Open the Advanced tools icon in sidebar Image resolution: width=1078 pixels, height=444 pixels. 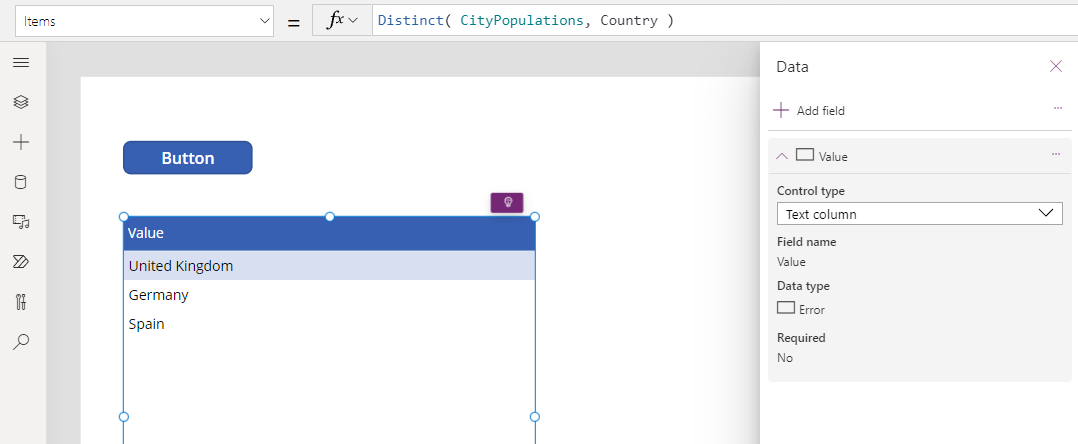coord(21,301)
